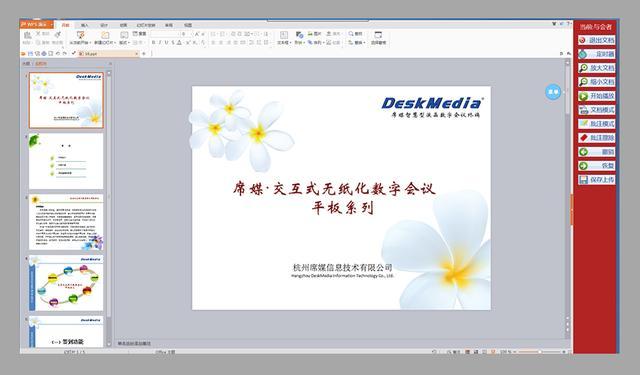640x375 pixels.
Task: Click the undo arrow in quick access toolbar
Action: (58, 53)
